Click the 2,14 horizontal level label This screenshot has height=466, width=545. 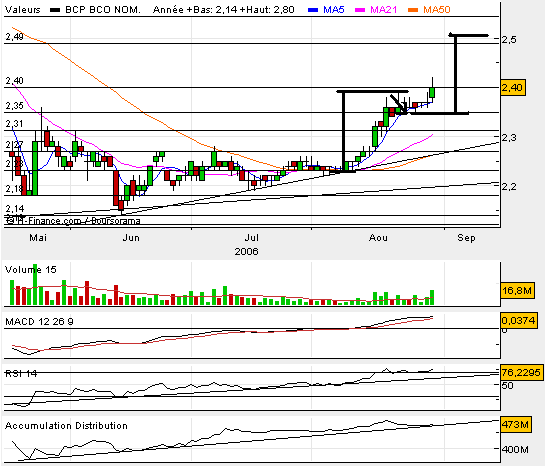15,209
